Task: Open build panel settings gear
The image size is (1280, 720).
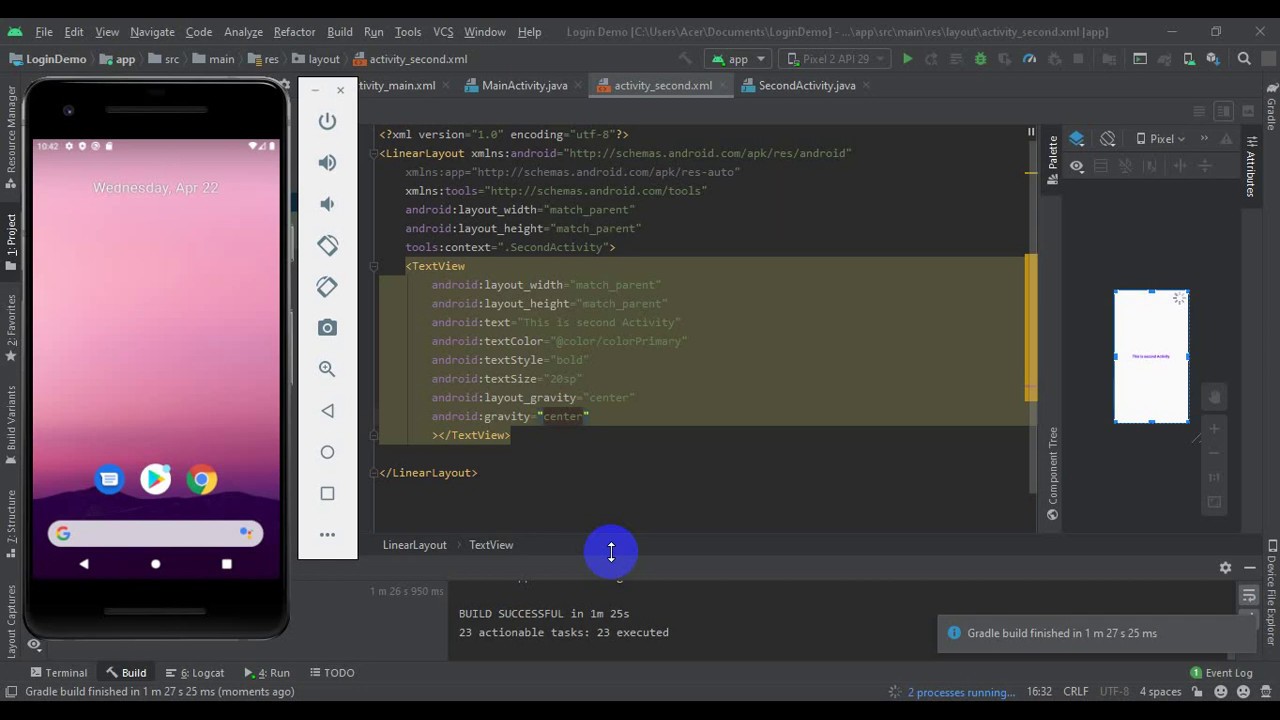Action: tap(1225, 568)
